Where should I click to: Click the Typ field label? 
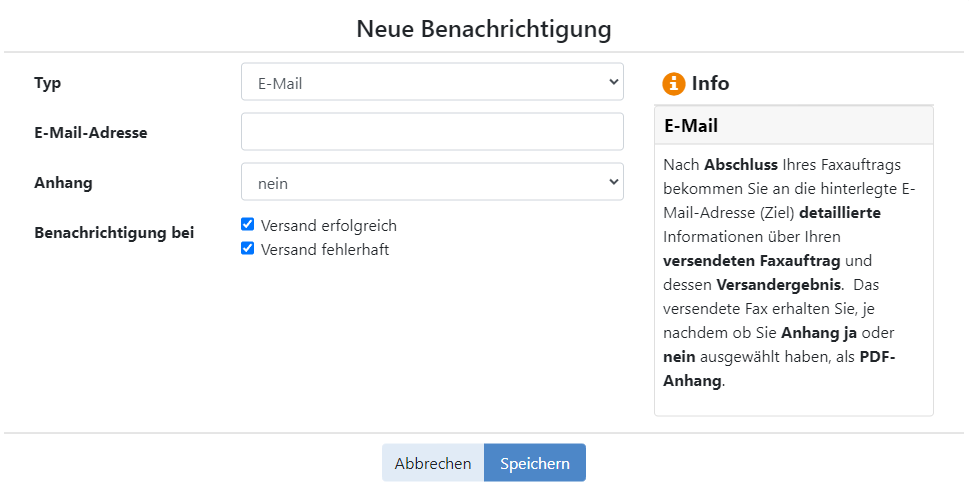[48, 83]
